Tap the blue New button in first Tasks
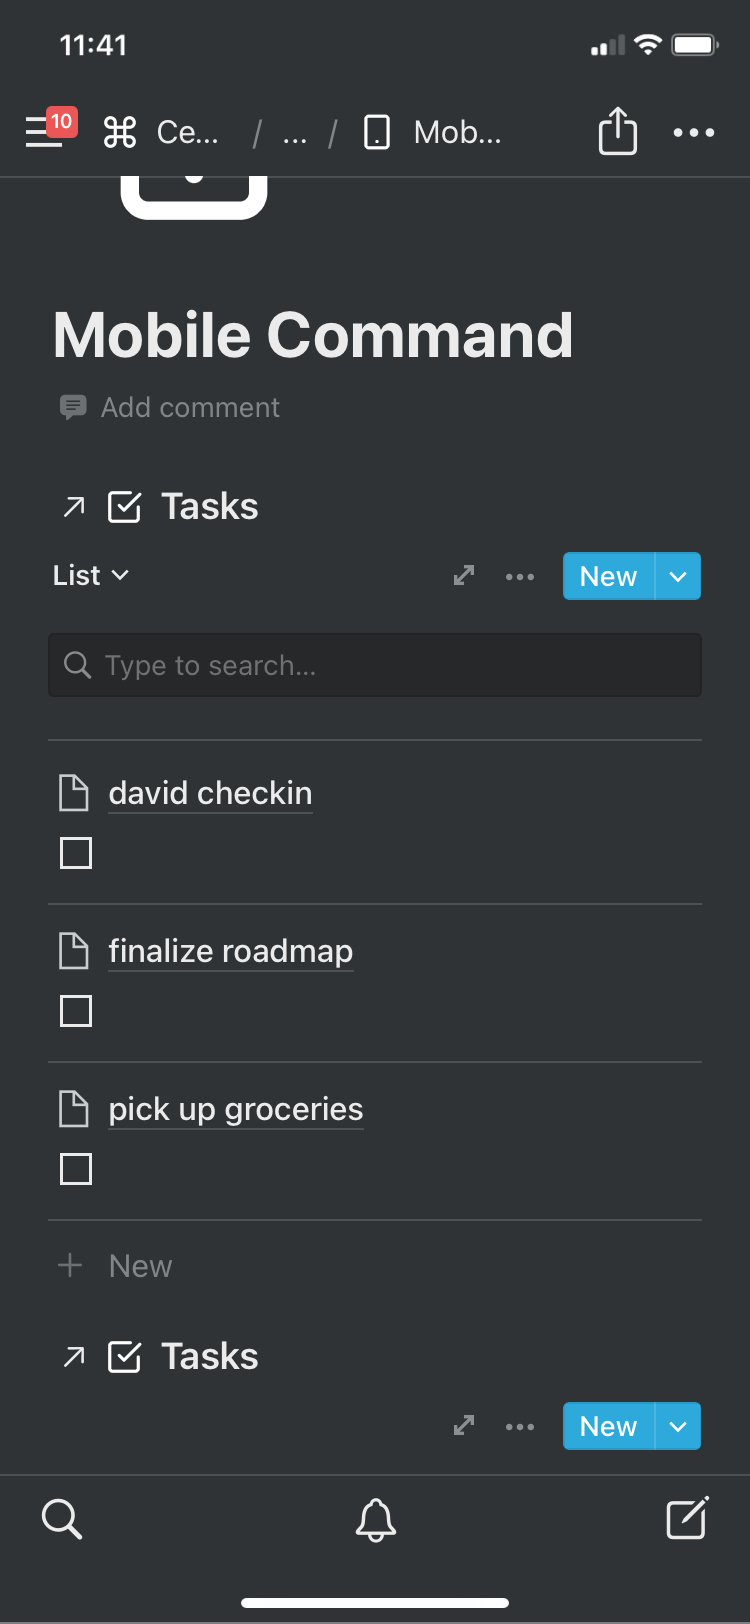The width and height of the screenshot is (750, 1624). coord(609,577)
